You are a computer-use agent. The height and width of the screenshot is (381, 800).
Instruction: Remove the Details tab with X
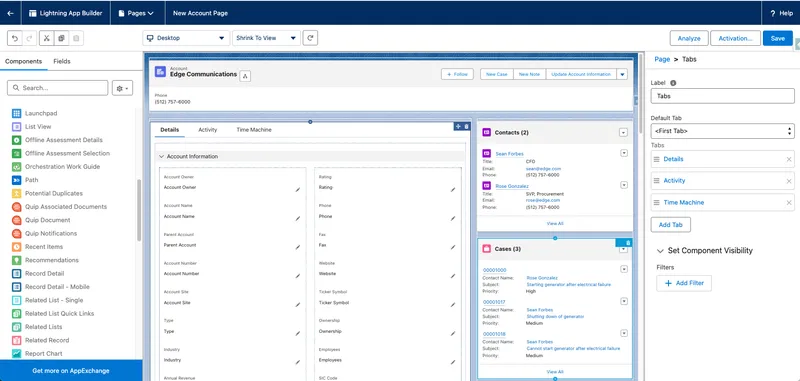[789, 160]
